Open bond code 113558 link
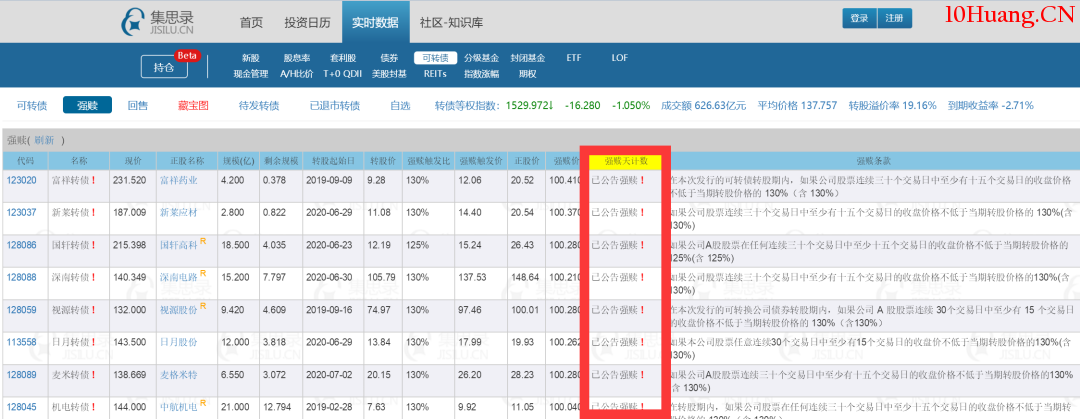Image resolution: width=1080 pixels, height=419 pixels. point(21,343)
